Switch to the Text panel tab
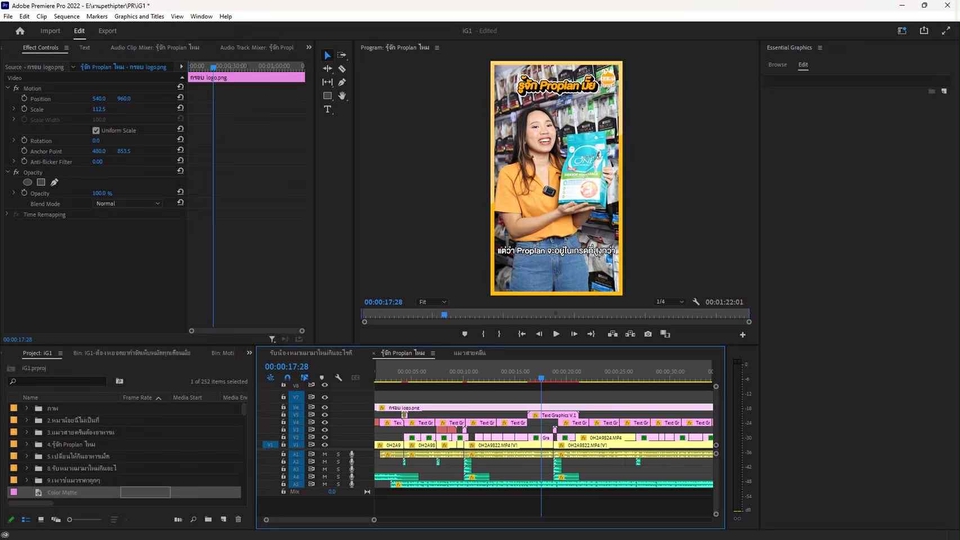The image size is (960, 540). coord(84,47)
